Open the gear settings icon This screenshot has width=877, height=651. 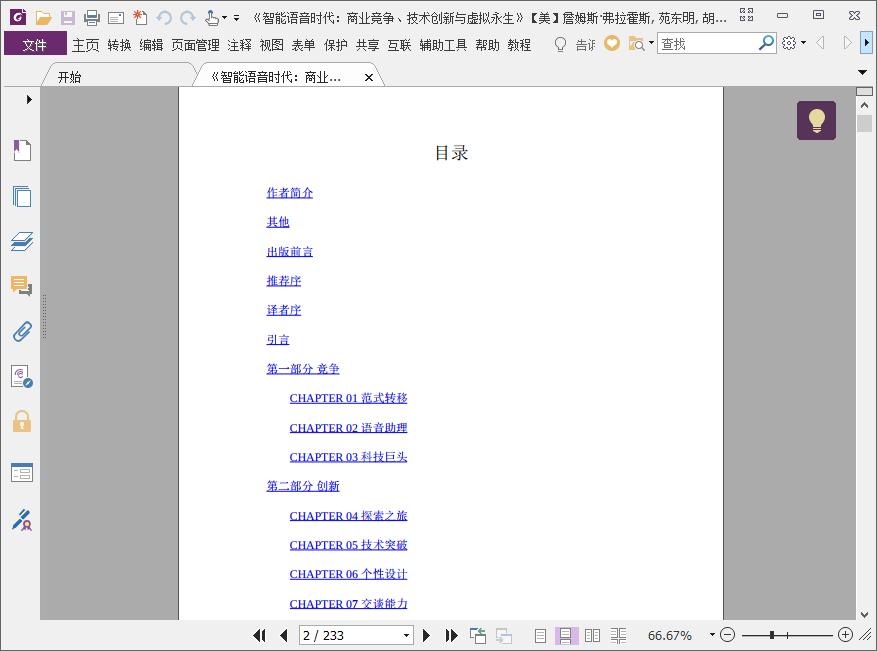coord(789,43)
